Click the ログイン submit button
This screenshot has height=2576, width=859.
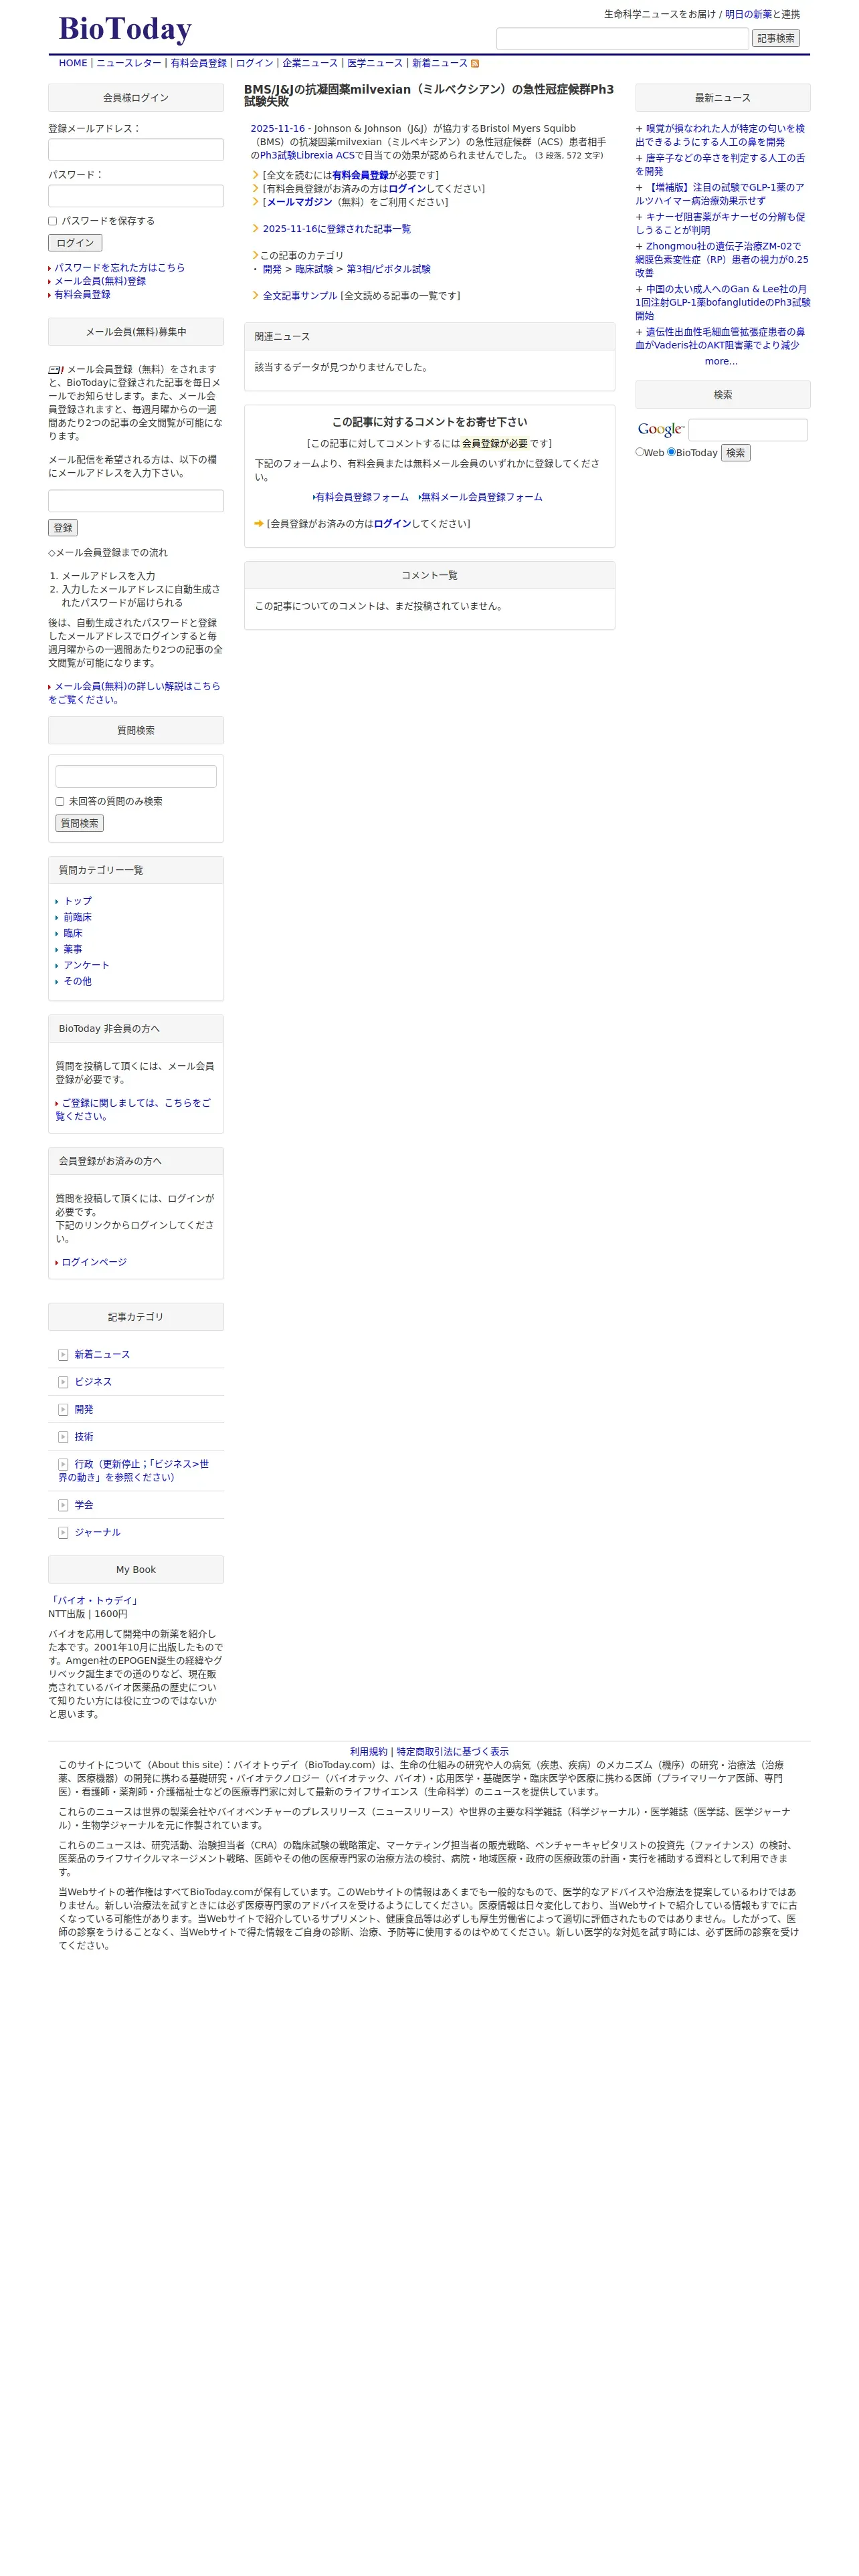[75, 243]
